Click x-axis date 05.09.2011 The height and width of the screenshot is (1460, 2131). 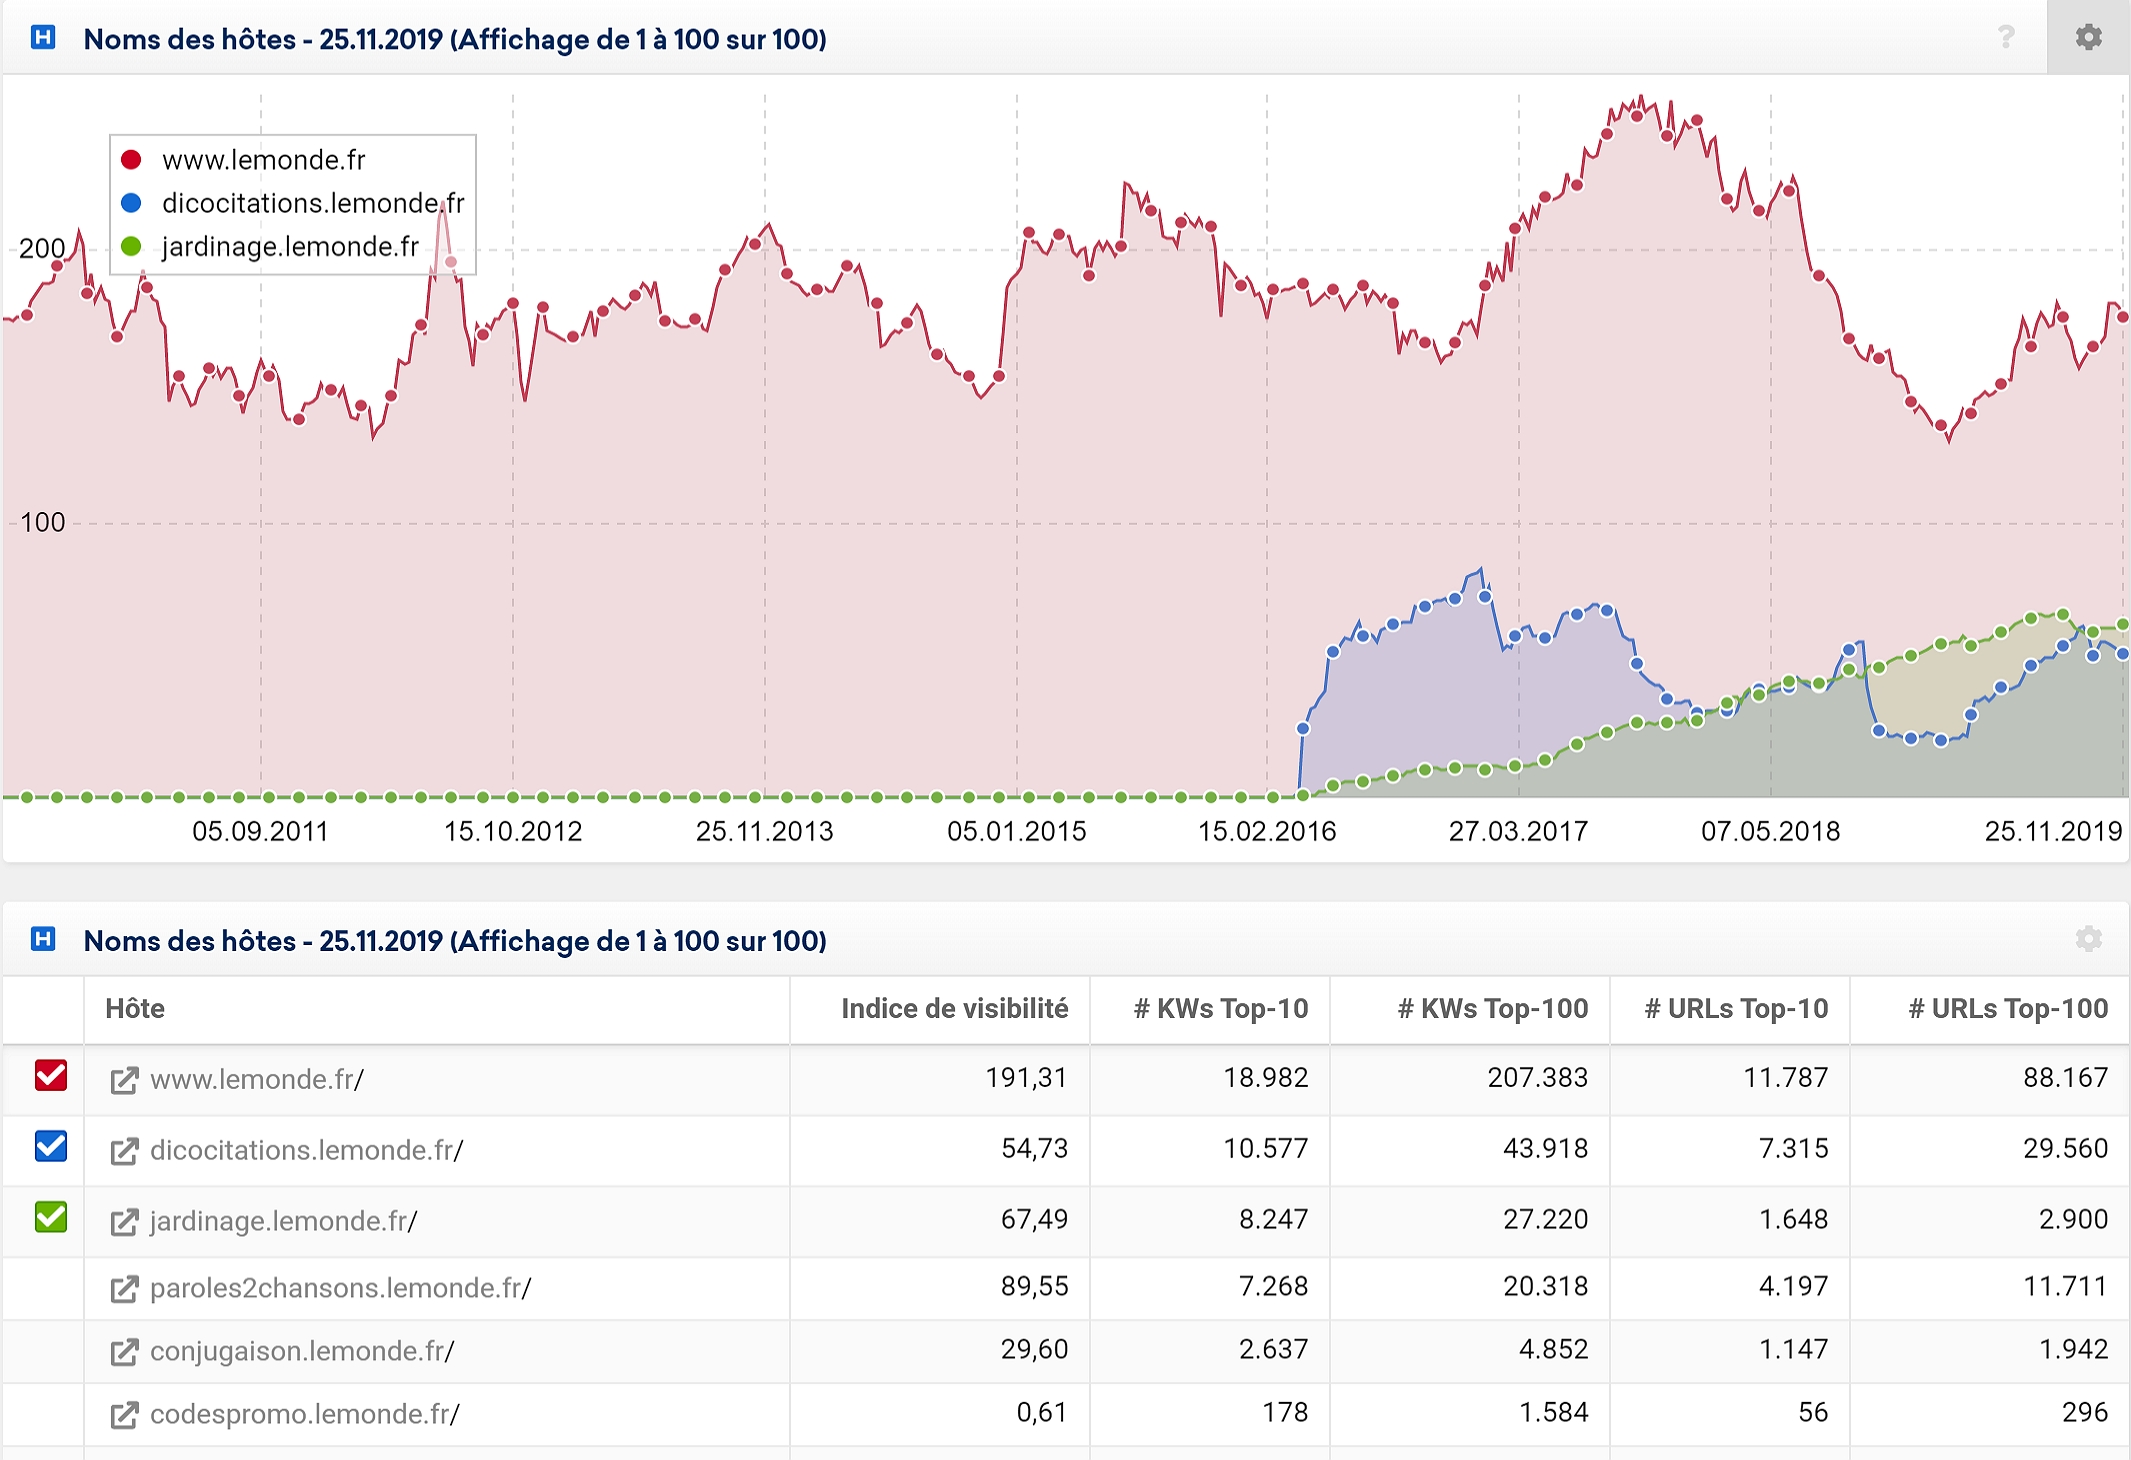click(x=260, y=831)
